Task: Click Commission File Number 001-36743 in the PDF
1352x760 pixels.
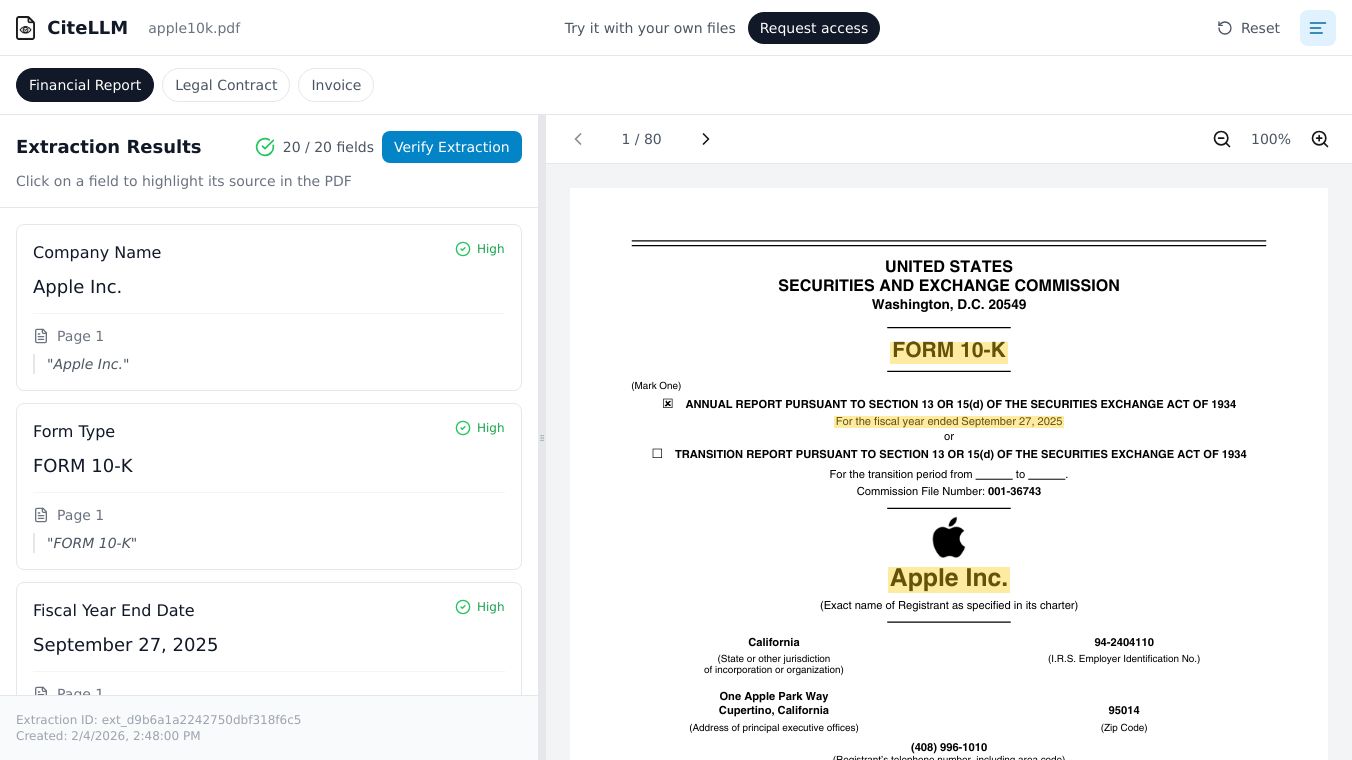Action: 949,491
